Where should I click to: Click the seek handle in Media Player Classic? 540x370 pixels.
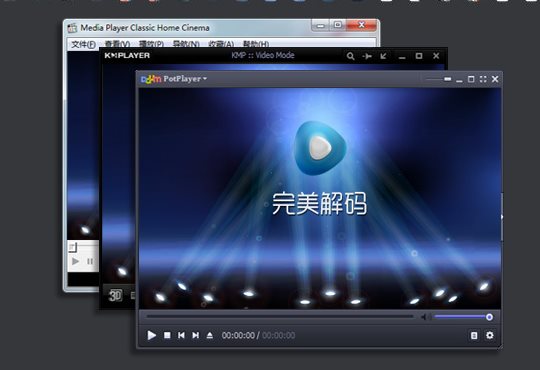[x=72, y=247]
